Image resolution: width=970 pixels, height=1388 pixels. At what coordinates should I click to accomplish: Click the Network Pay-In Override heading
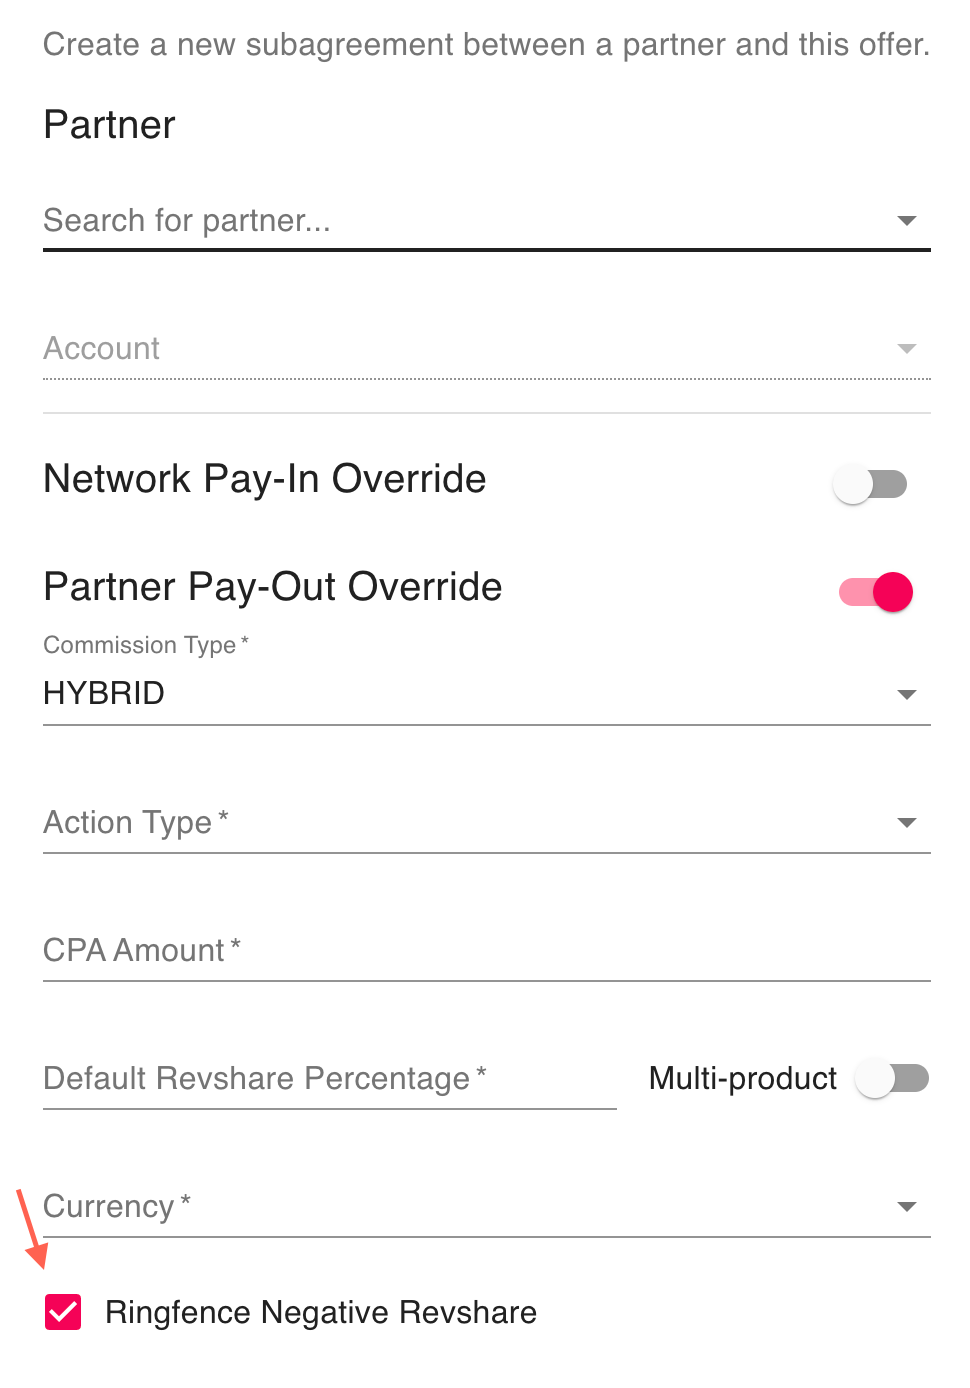pyautogui.click(x=264, y=479)
